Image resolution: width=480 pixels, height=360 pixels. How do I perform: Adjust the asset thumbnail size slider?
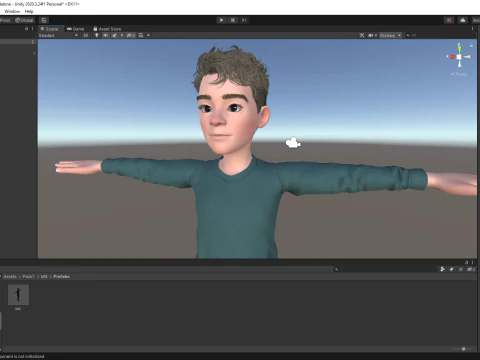click(x=463, y=349)
